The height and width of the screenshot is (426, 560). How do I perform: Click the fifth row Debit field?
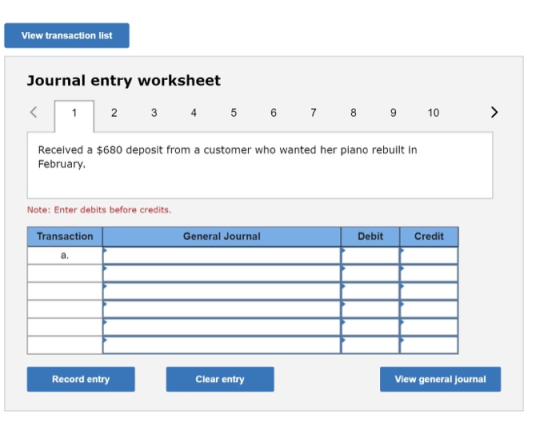370,327
